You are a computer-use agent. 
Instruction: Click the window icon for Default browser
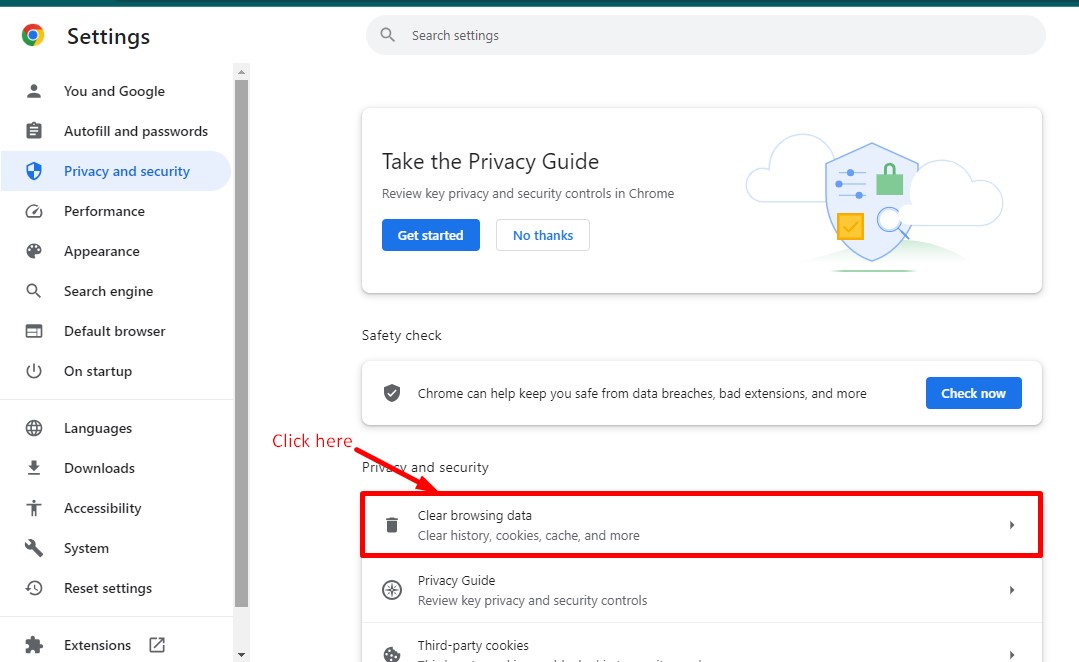coord(34,331)
